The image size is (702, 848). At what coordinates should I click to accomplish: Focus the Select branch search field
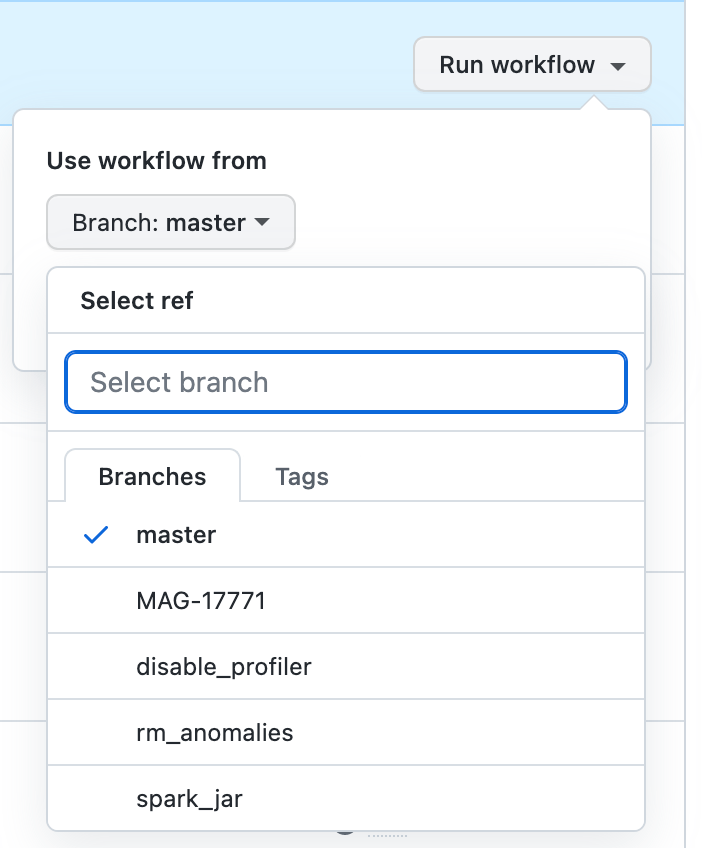point(346,382)
